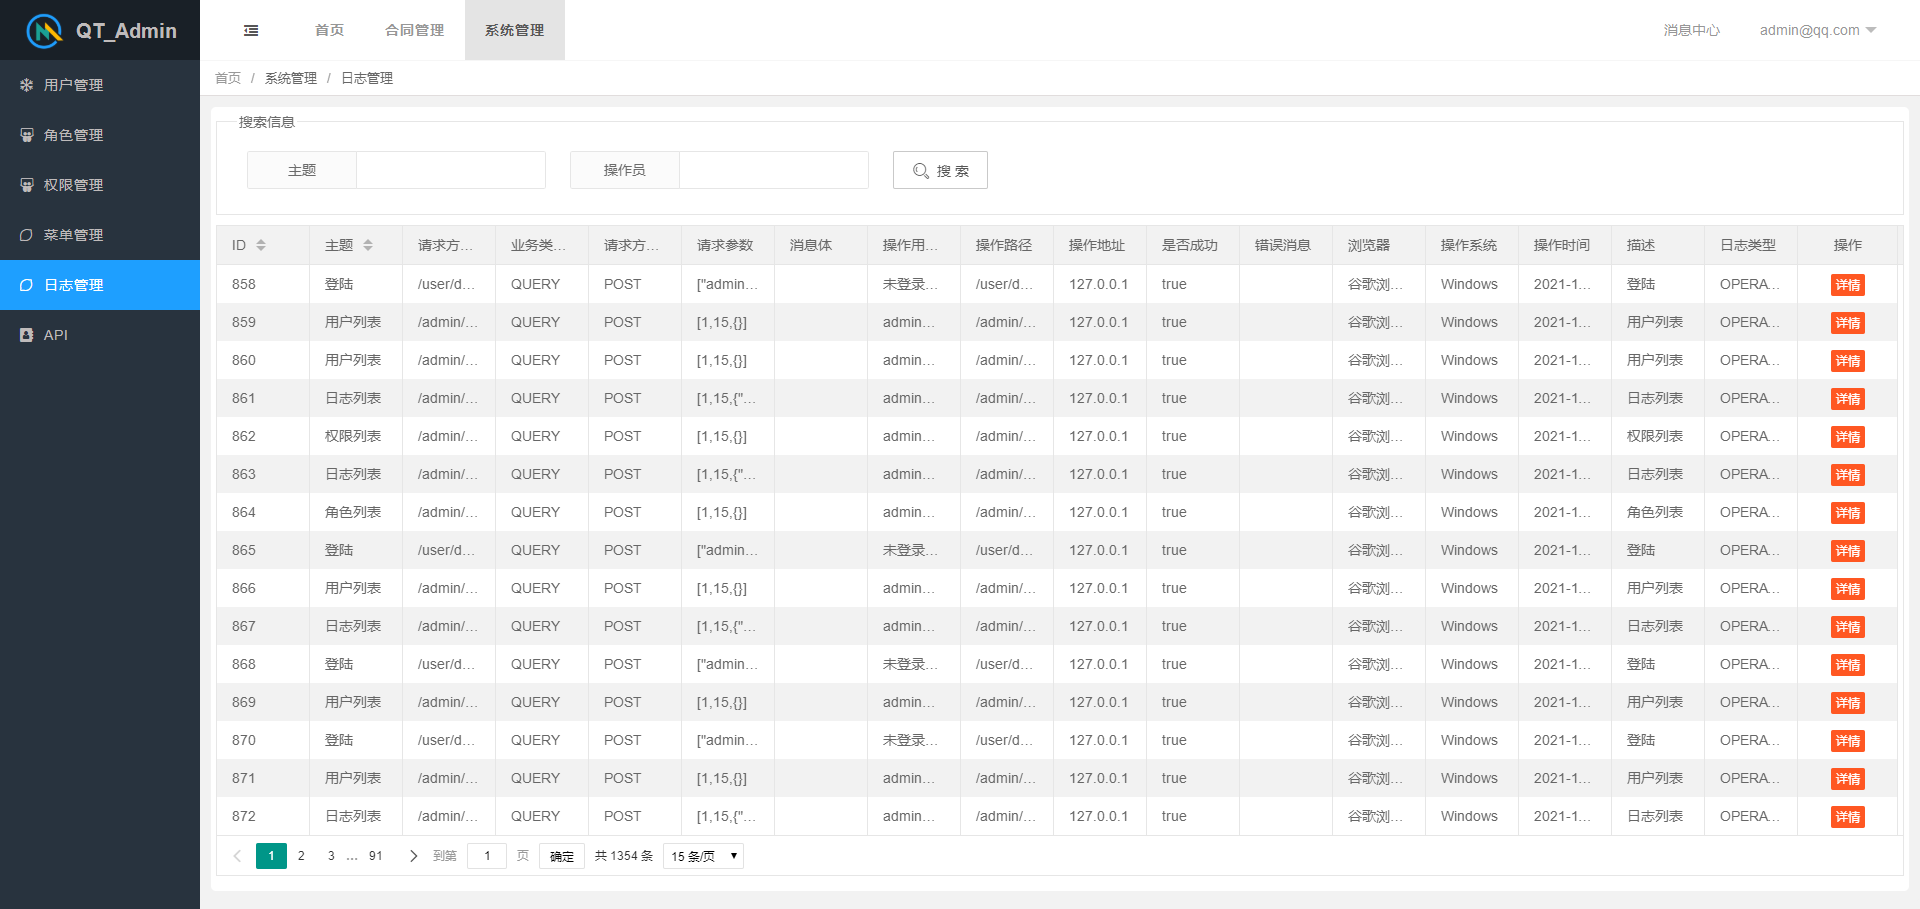Select current page 1 in pagination
The image size is (1920, 909).
tap(271, 856)
